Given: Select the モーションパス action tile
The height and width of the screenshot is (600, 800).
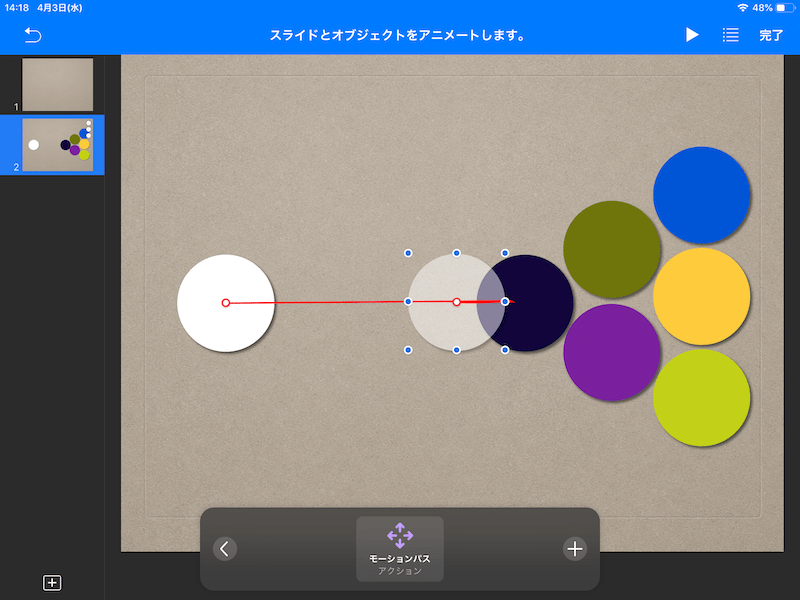Looking at the screenshot, I should (x=400, y=549).
